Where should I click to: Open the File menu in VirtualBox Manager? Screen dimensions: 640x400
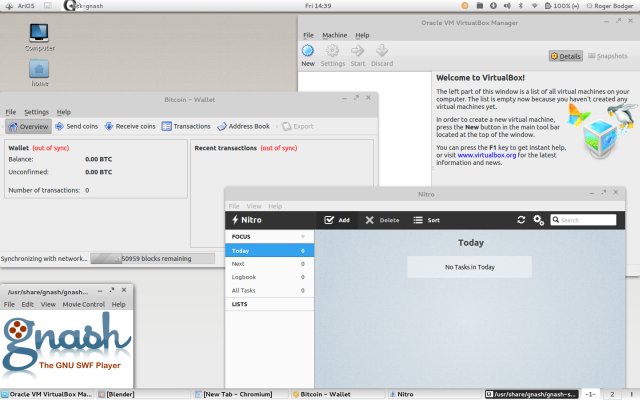click(309, 36)
